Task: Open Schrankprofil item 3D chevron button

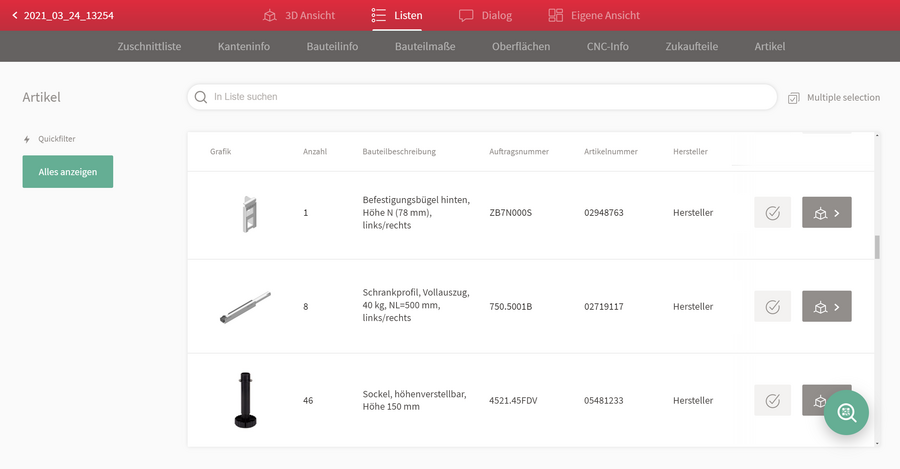Action: [x=827, y=307]
